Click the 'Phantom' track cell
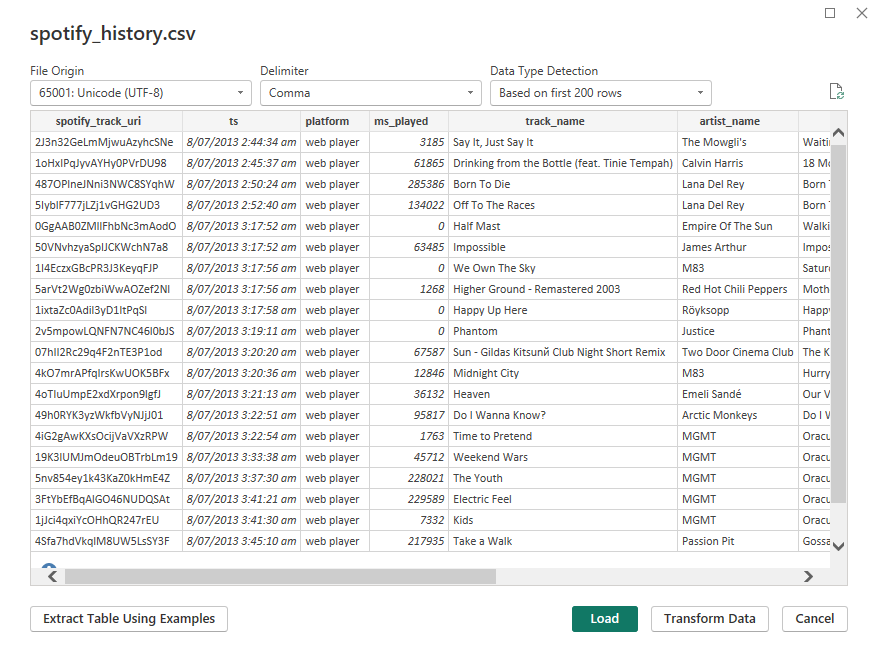The width and height of the screenshot is (878, 658). pos(563,332)
